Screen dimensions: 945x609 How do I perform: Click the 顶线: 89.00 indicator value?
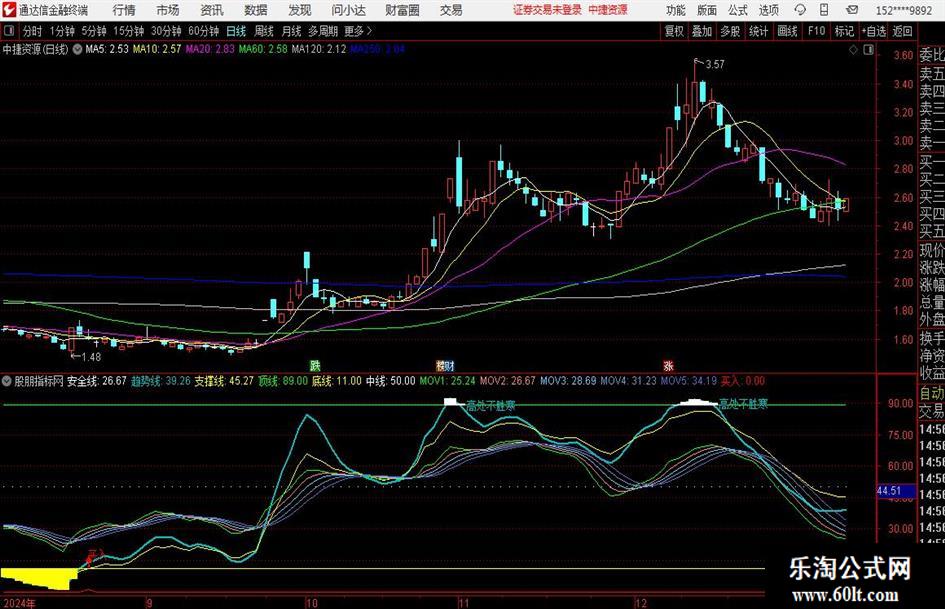pyautogui.click(x=283, y=381)
